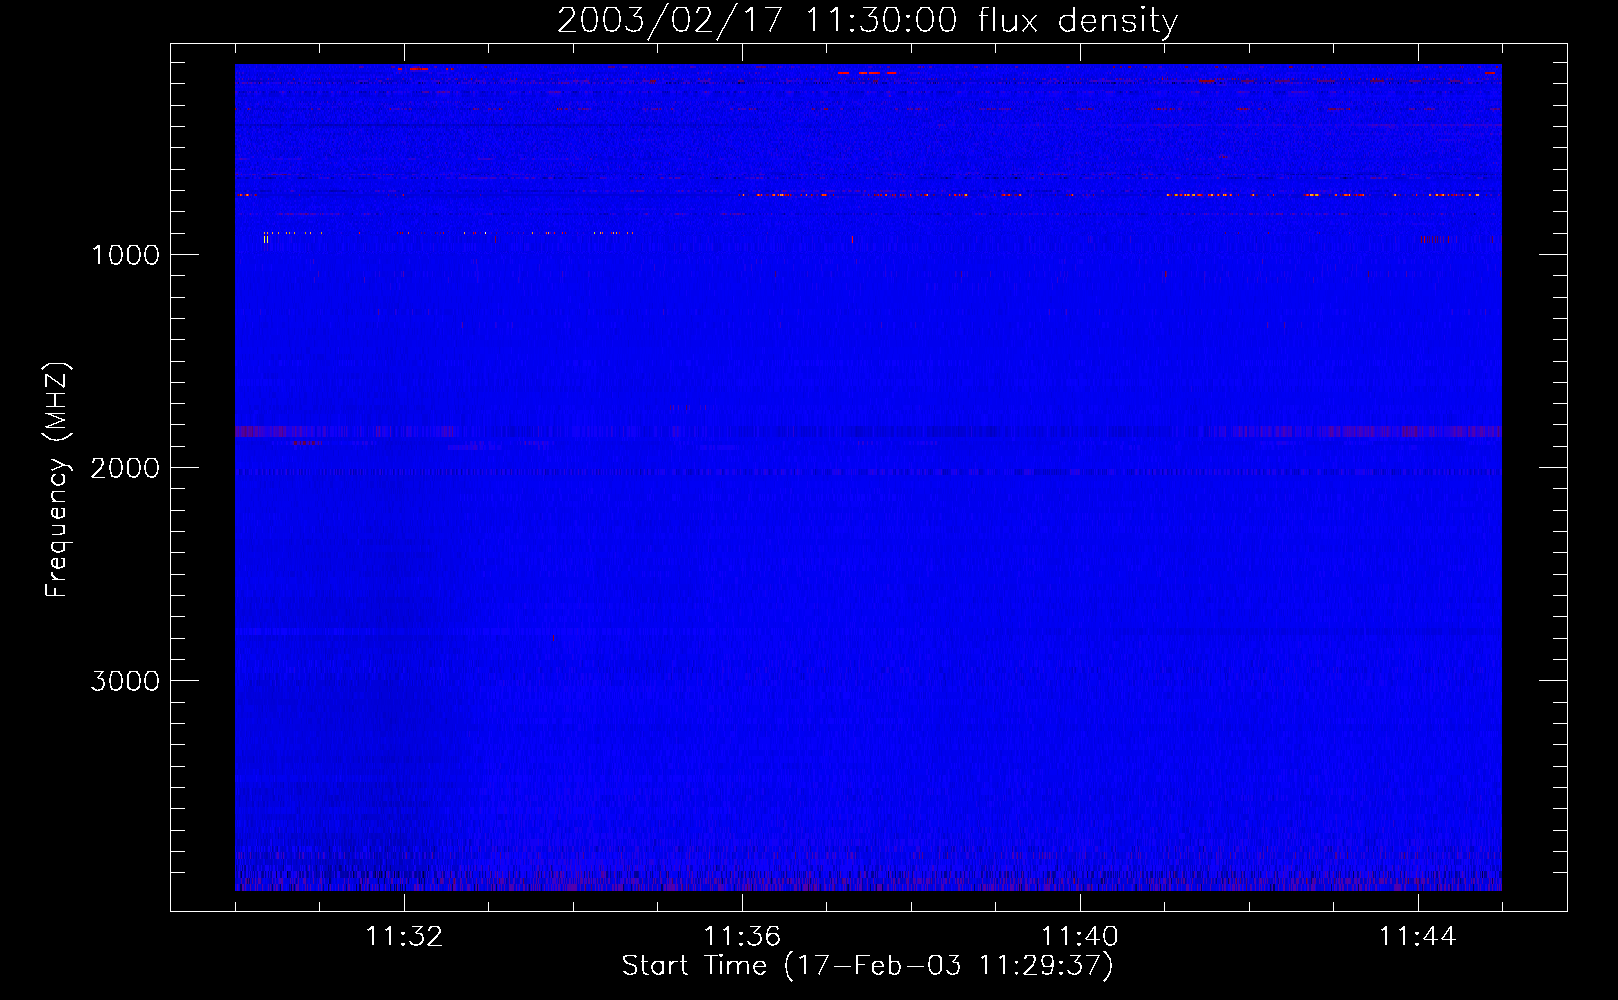Viewport: 1618px width, 1000px height.
Task: Click the 2000 frequency axis label
Action: click(125, 468)
